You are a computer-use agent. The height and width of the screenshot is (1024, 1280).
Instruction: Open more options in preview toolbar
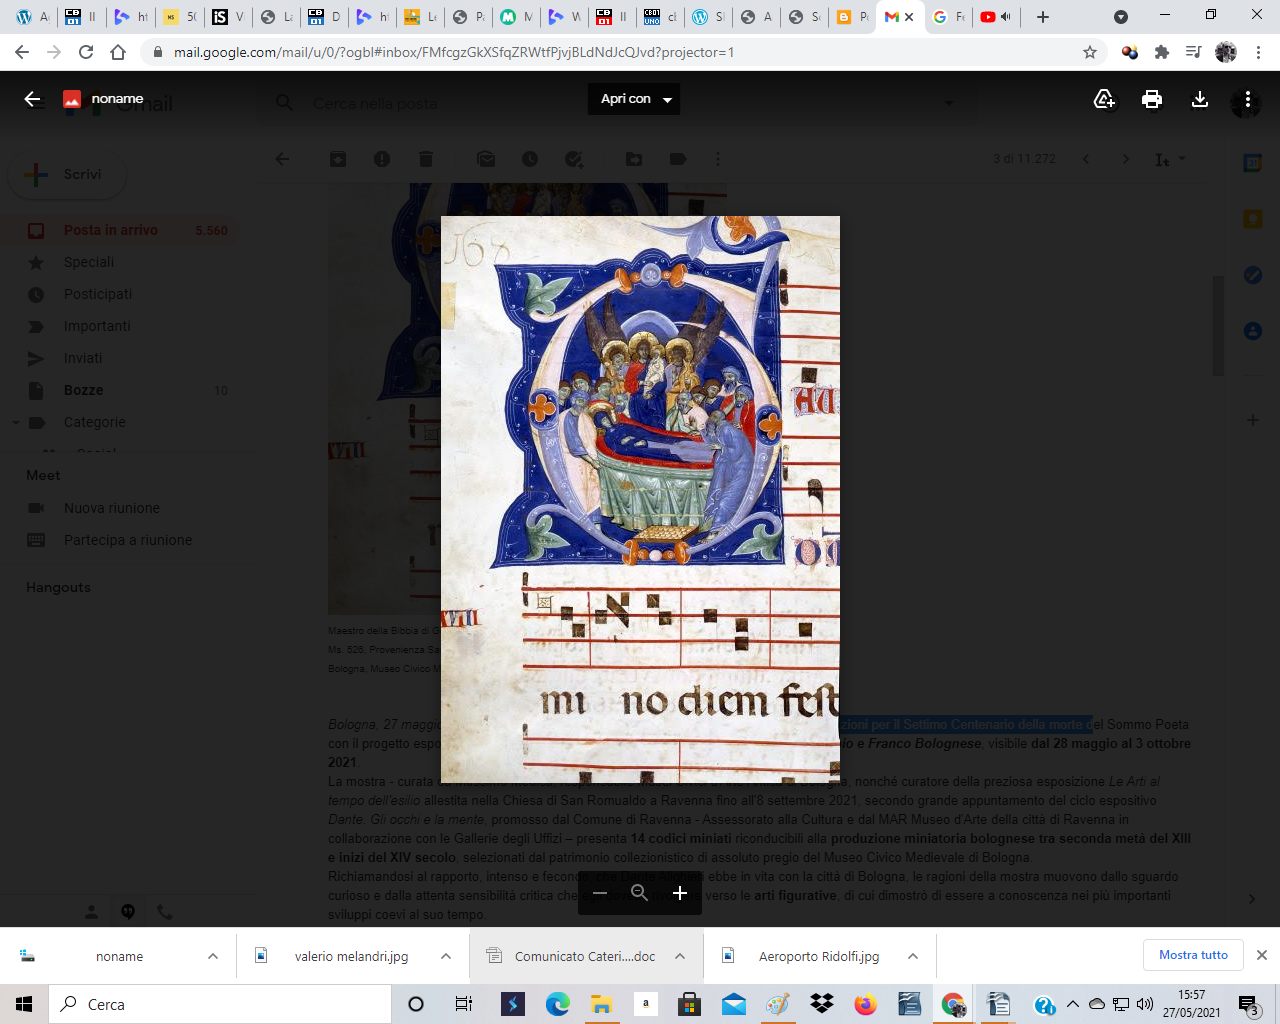point(1248,99)
